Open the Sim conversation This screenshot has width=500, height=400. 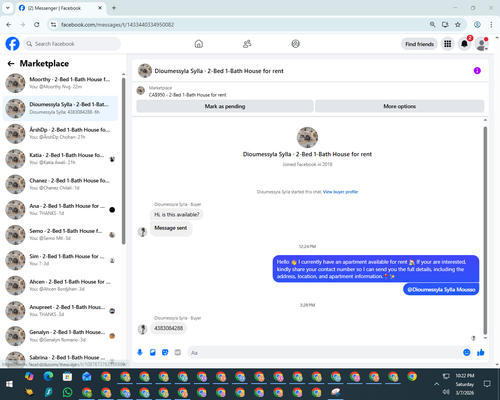[x=60, y=260]
